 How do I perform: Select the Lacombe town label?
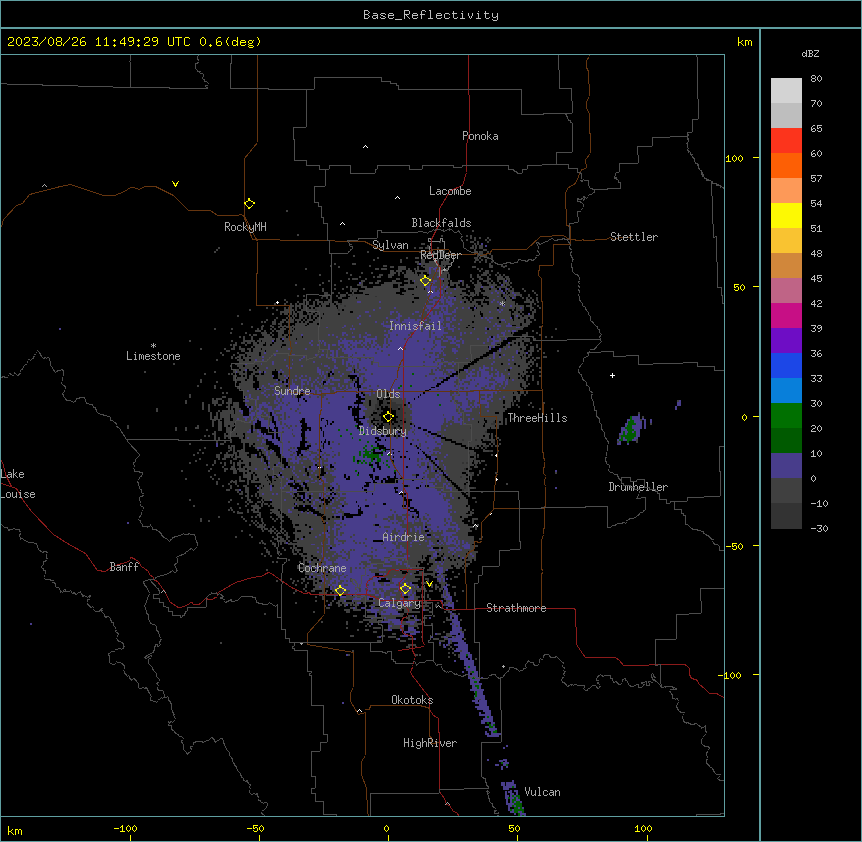(x=450, y=191)
